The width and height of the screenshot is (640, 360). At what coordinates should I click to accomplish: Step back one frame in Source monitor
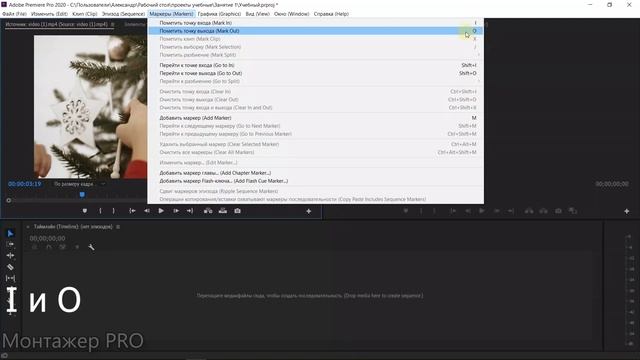pyautogui.click(x=147, y=211)
